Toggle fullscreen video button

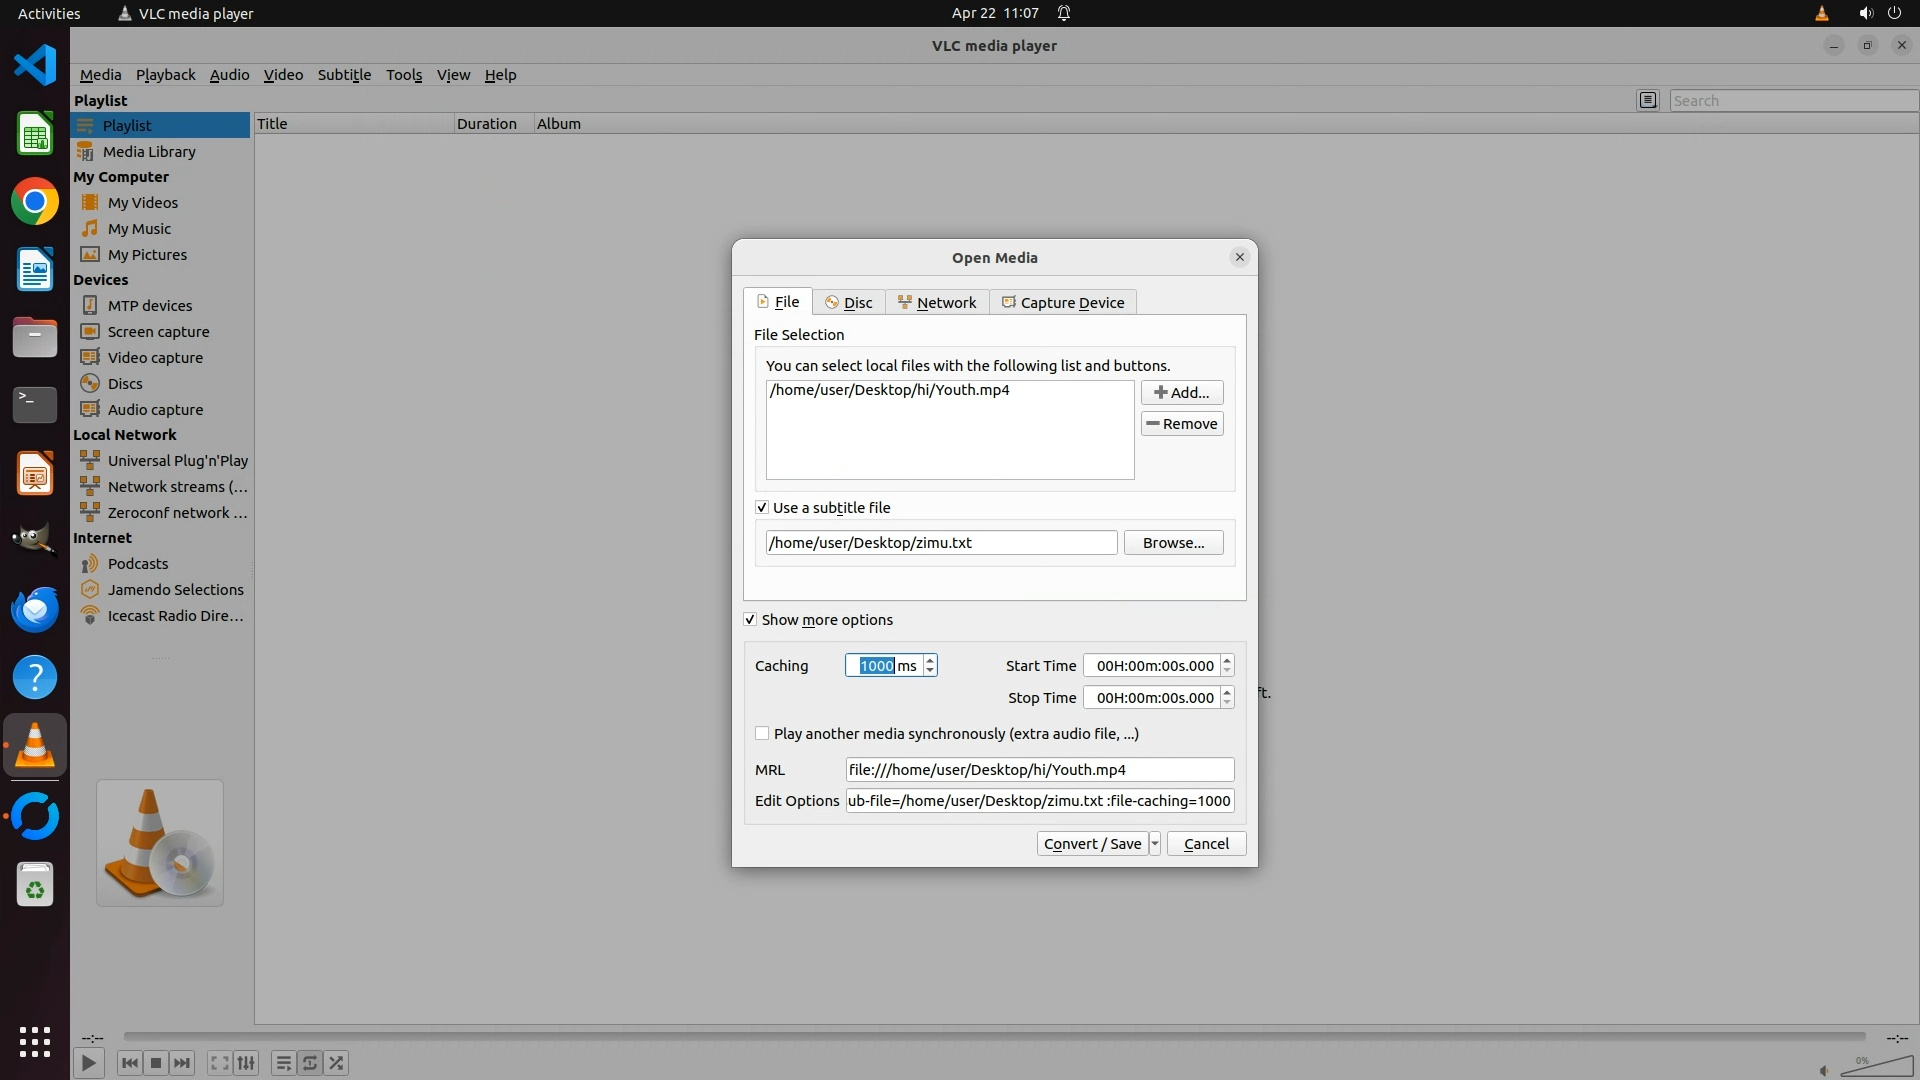(x=219, y=1063)
